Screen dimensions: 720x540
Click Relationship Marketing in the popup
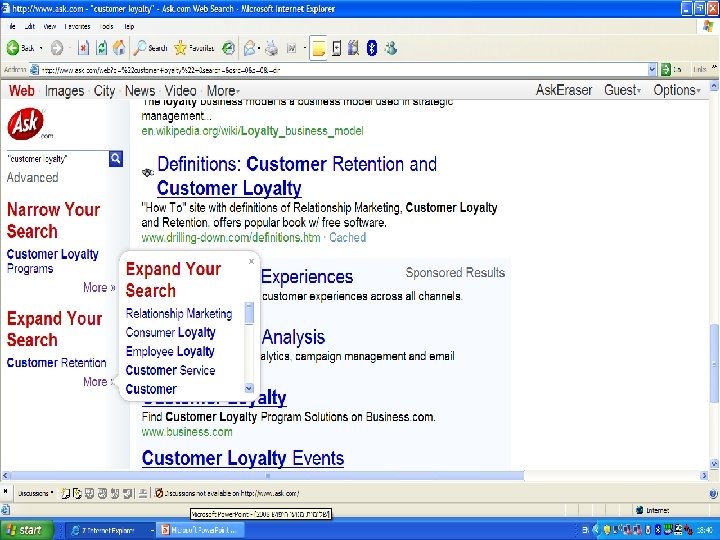[179, 314]
